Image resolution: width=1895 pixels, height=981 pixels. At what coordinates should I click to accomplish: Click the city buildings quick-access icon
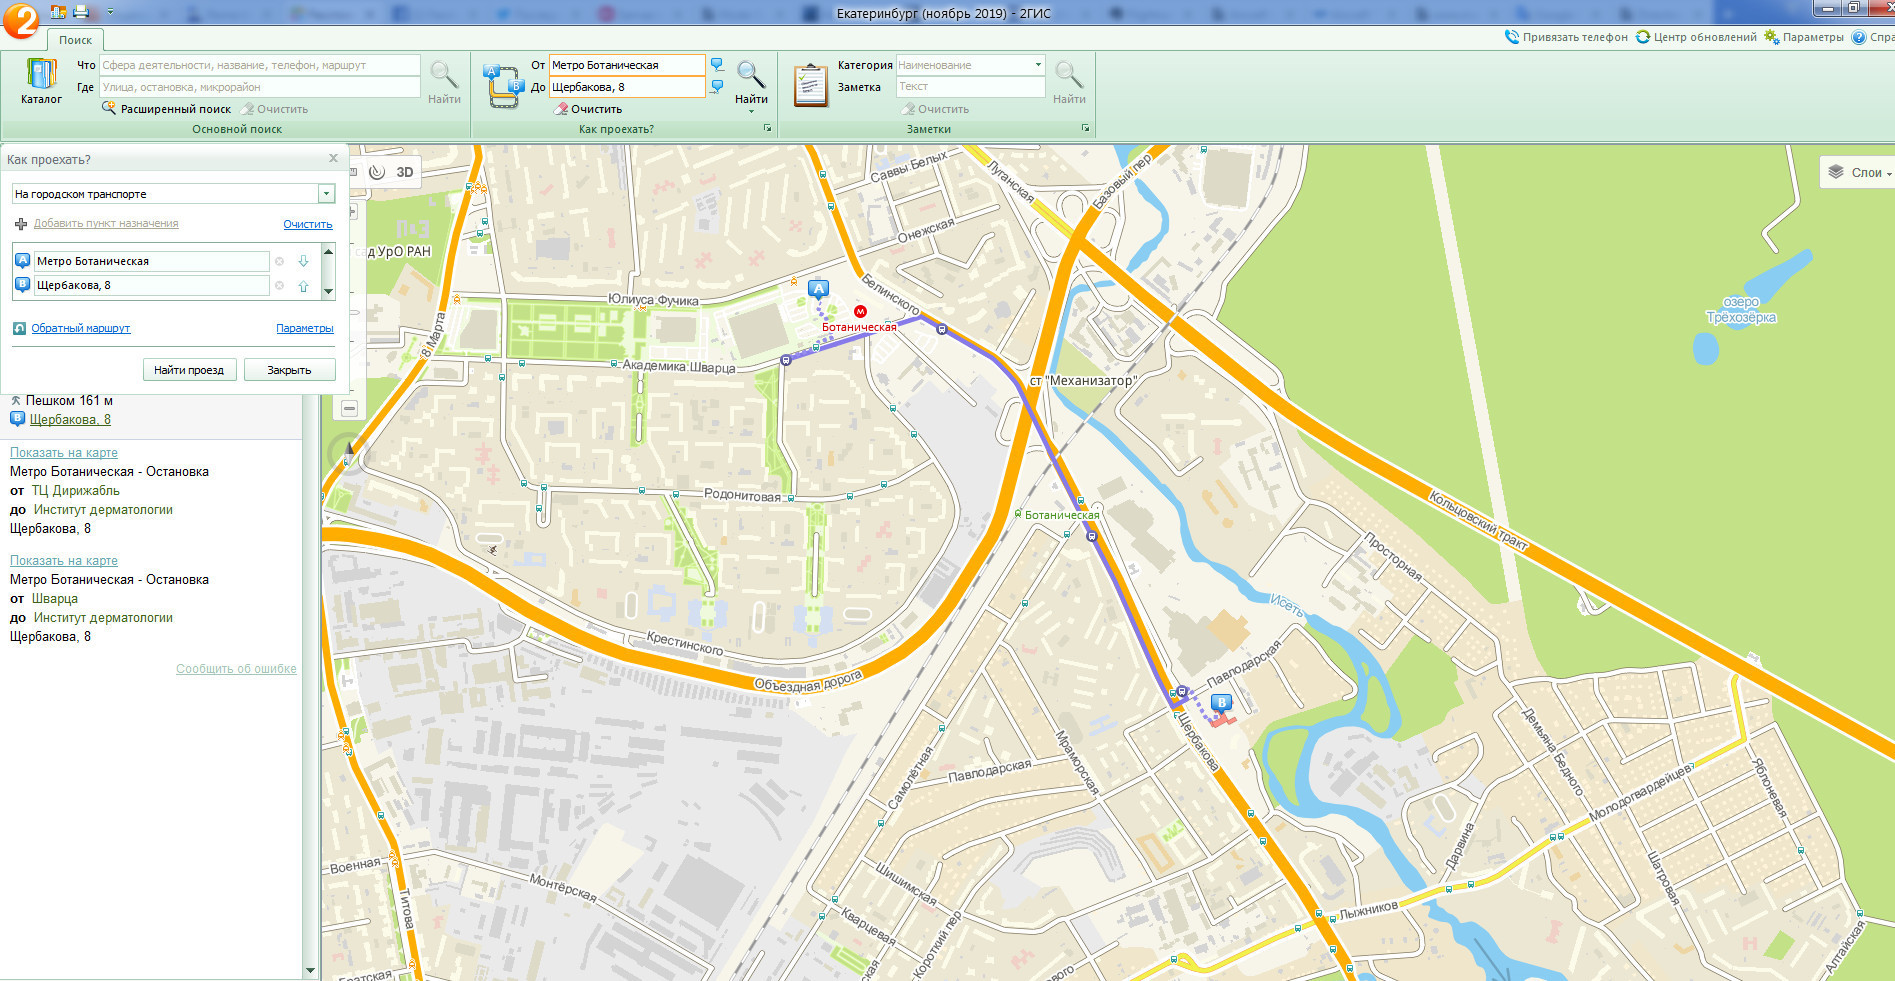click(x=58, y=12)
